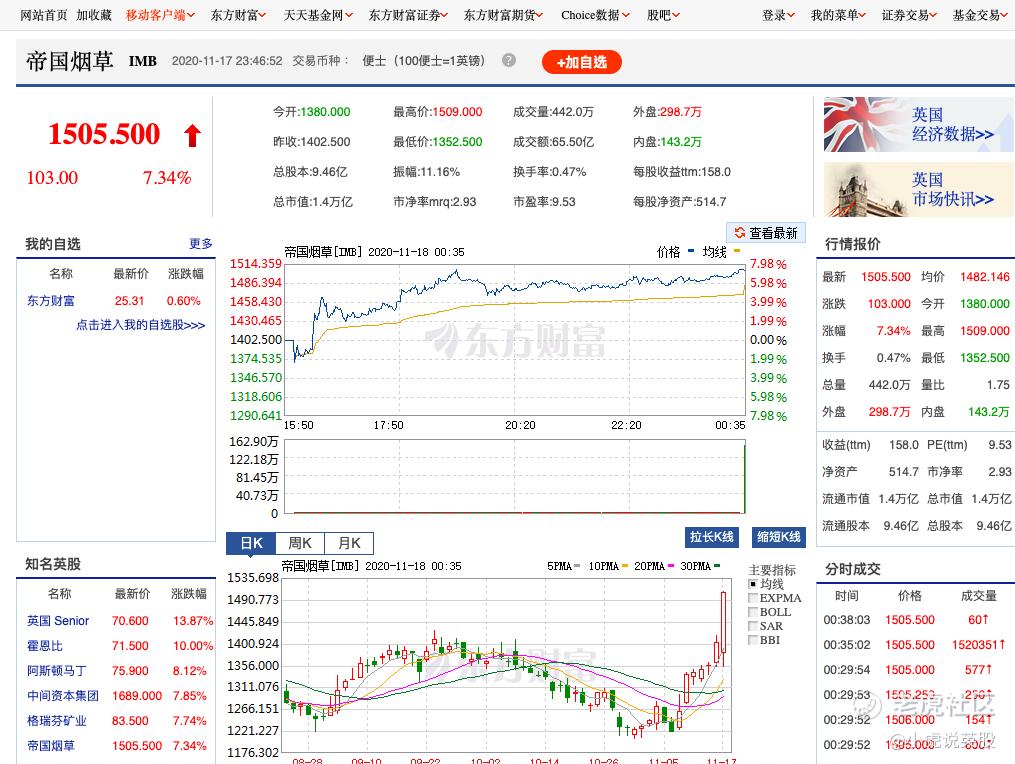The image size is (1015, 764).
Task: Click the 00:38:03 trade record row
Action: tap(914, 620)
